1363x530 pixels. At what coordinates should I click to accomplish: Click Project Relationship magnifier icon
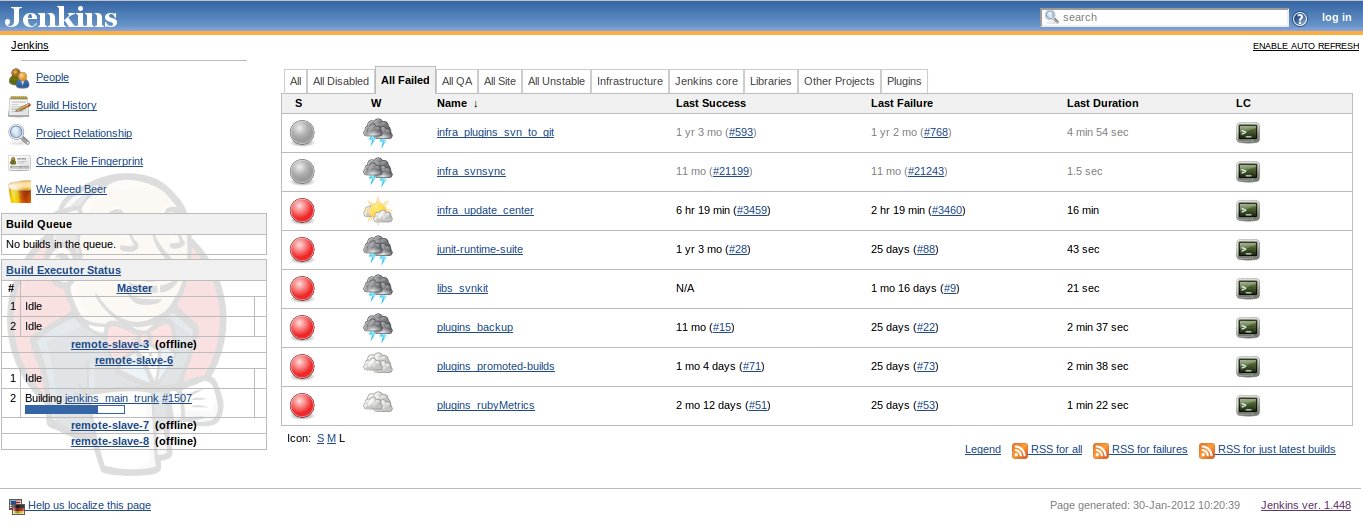pyautogui.click(x=19, y=134)
